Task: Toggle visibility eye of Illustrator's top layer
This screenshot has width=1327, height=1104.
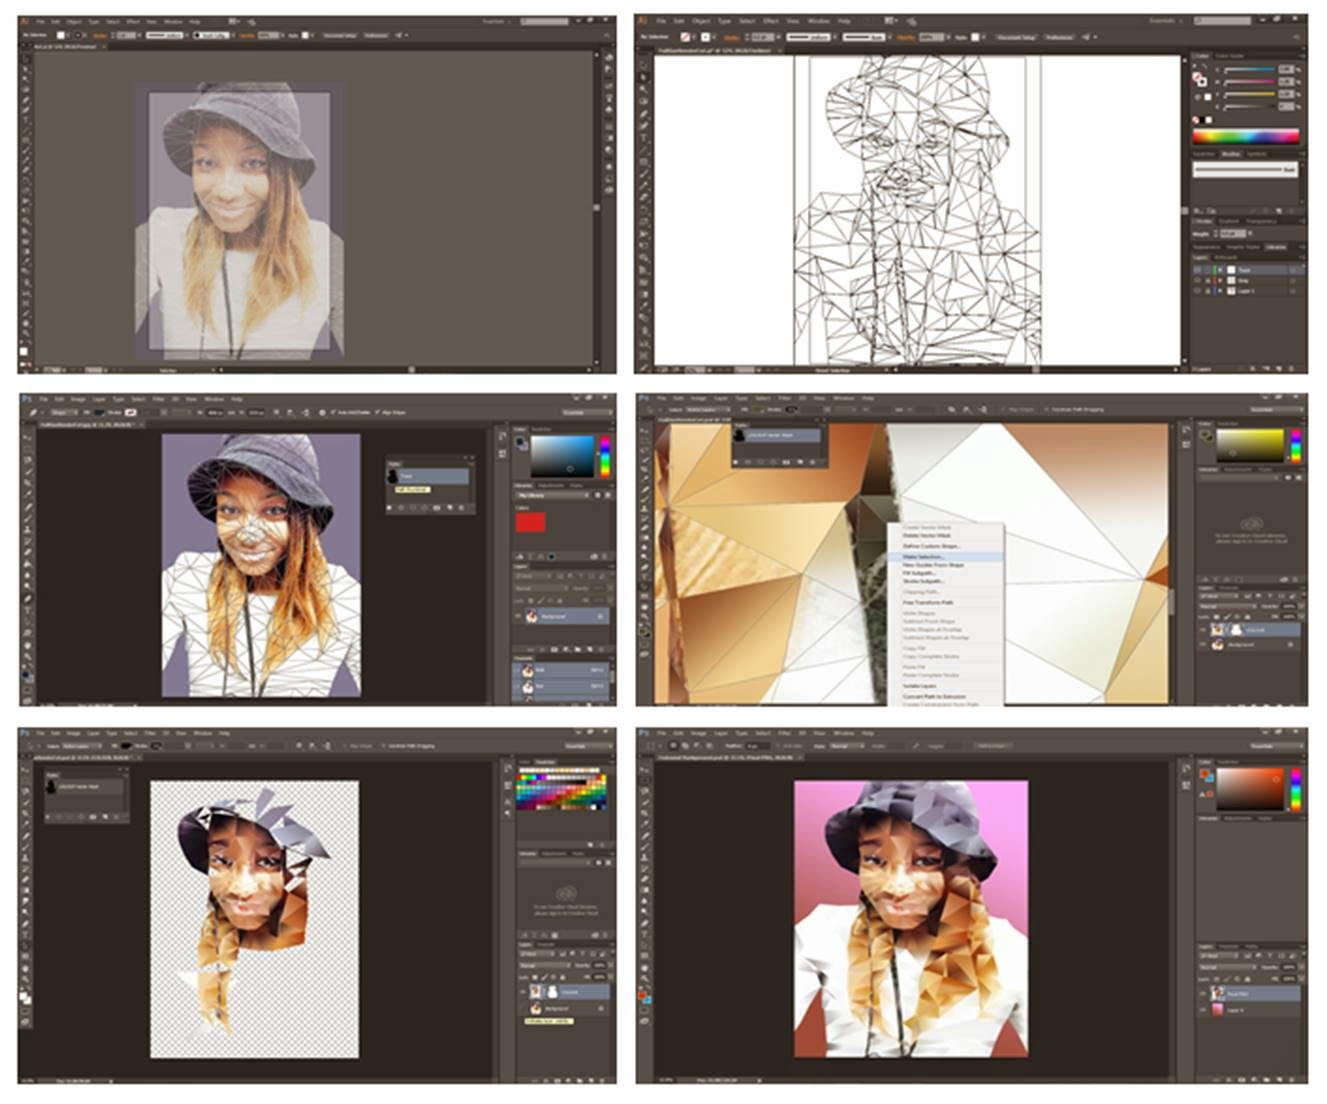Action: (x=1198, y=270)
